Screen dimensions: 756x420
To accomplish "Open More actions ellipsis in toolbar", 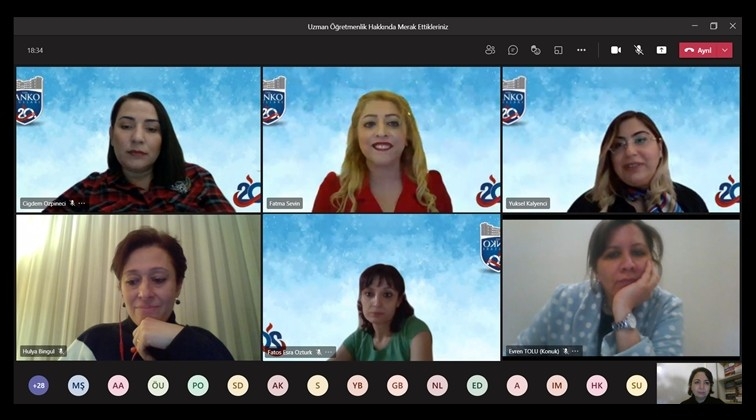I will [581, 50].
